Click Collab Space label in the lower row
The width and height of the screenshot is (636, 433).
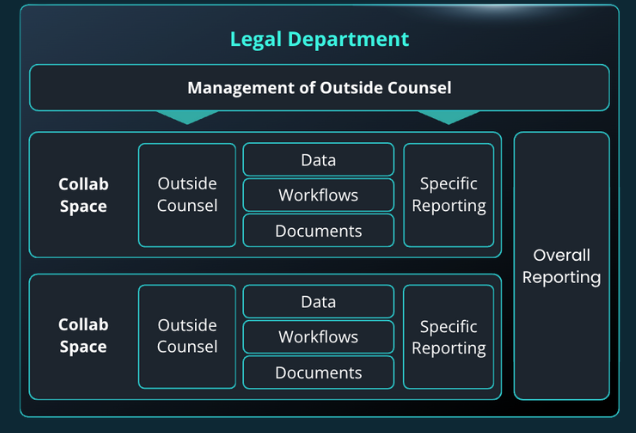84,336
